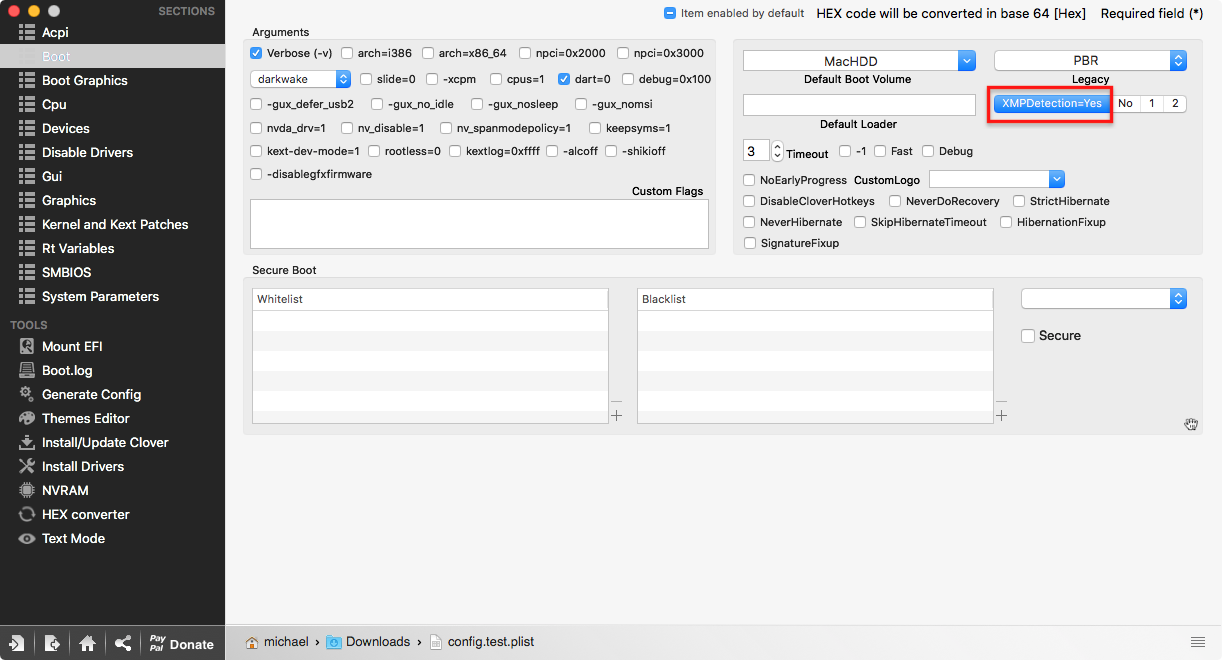Remove a Blacklist entry with minus button

1001,401
